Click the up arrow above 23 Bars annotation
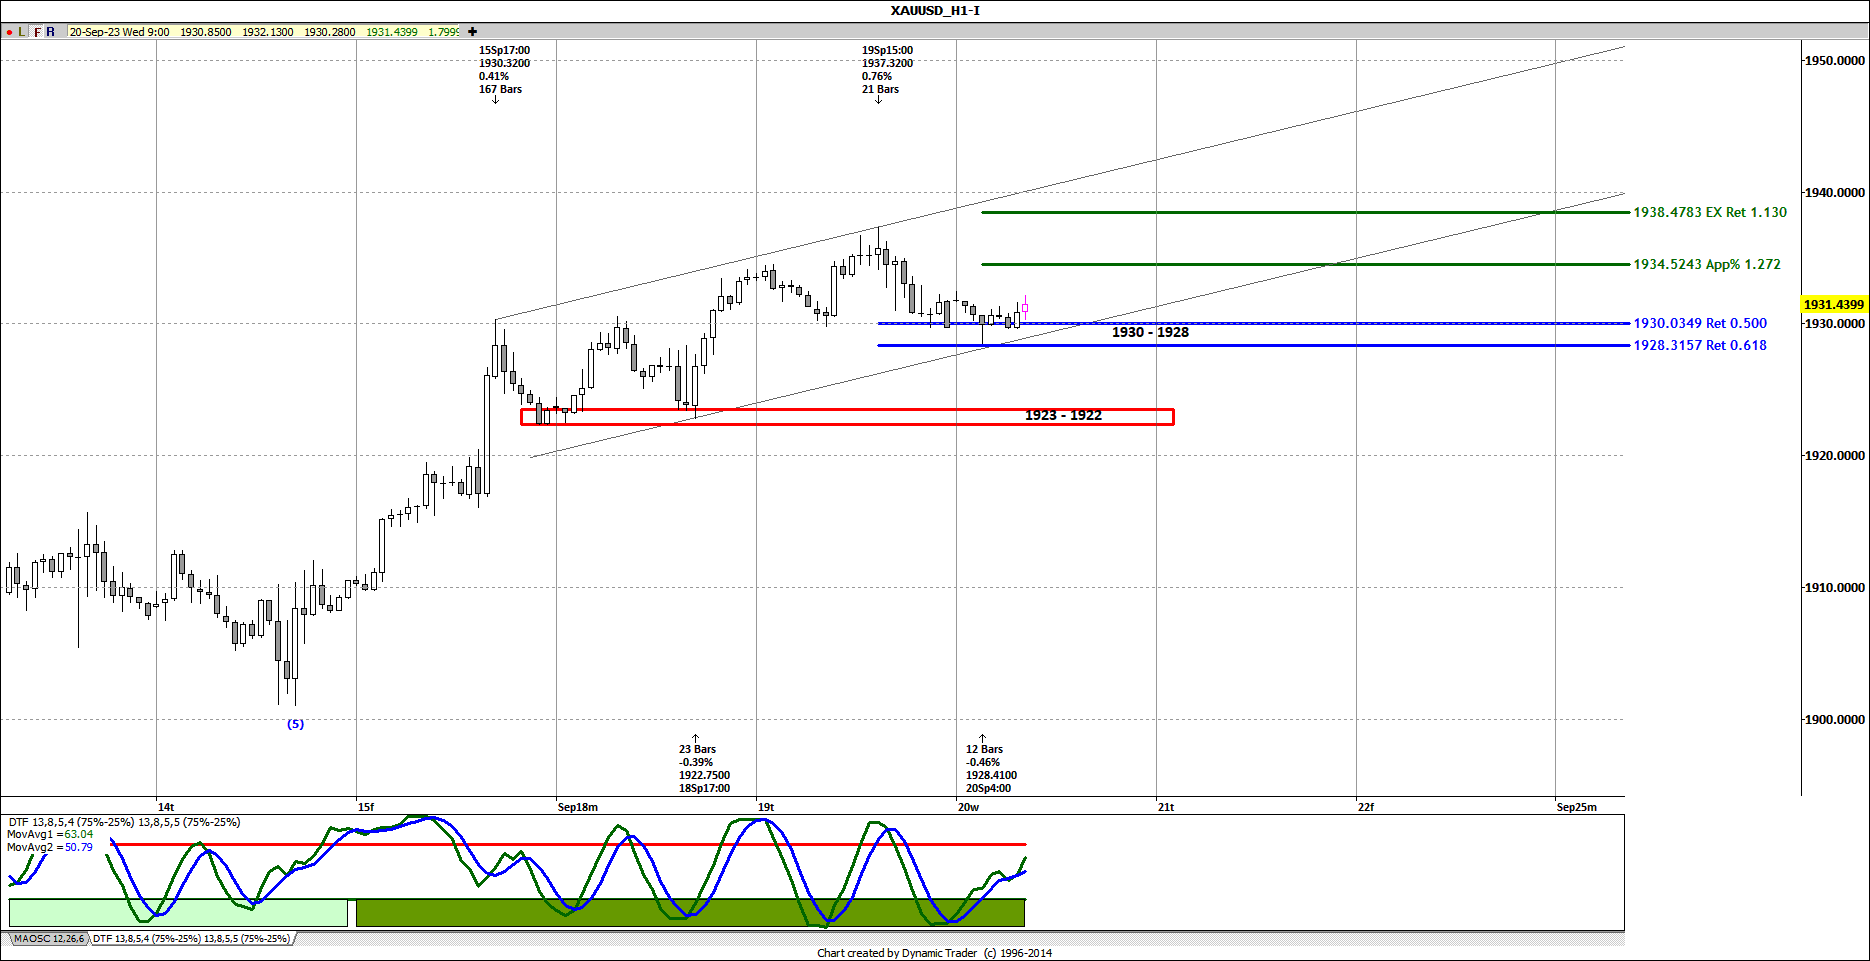This screenshot has height=961, width=1870. [x=695, y=736]
